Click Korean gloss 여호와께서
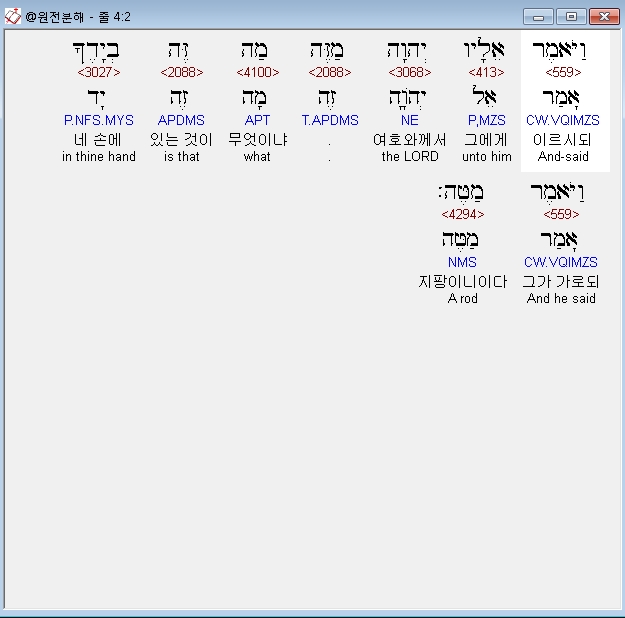The width and height of the screenshot is (625, 618). point(410,140)
